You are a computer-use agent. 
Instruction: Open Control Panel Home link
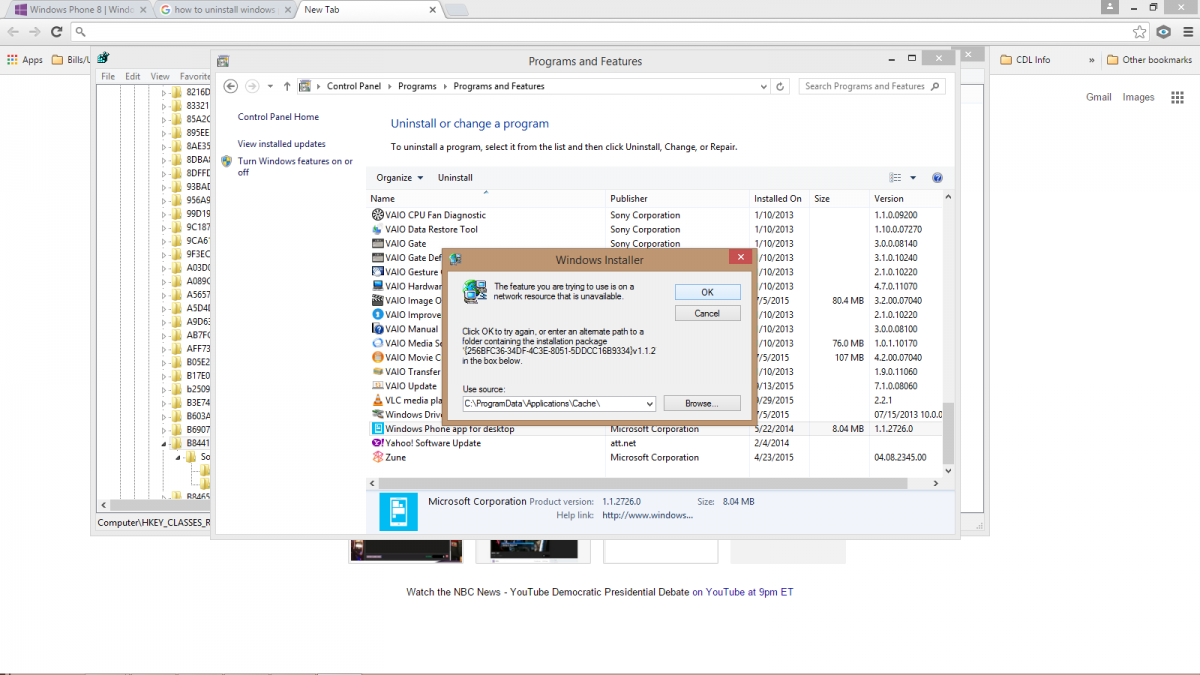click(278, 117)
